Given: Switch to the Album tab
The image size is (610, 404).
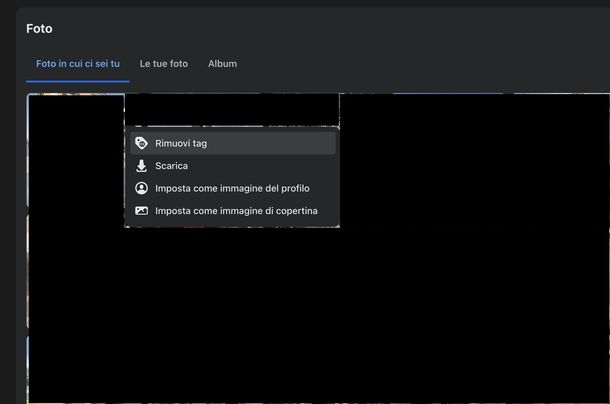Looking at the screenshot, I should click(222, 64).
